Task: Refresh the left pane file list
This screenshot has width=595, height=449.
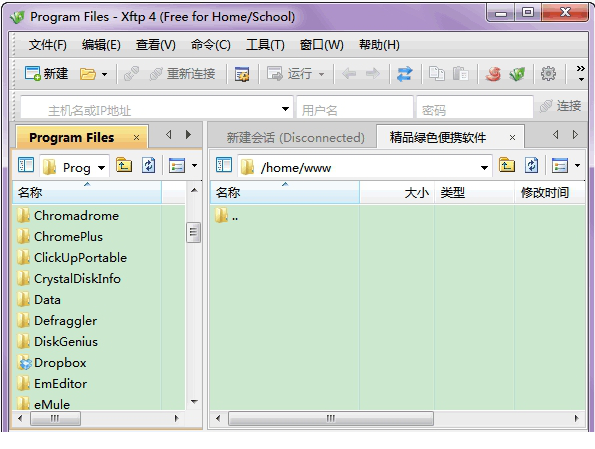Action: tap(148, 165)
